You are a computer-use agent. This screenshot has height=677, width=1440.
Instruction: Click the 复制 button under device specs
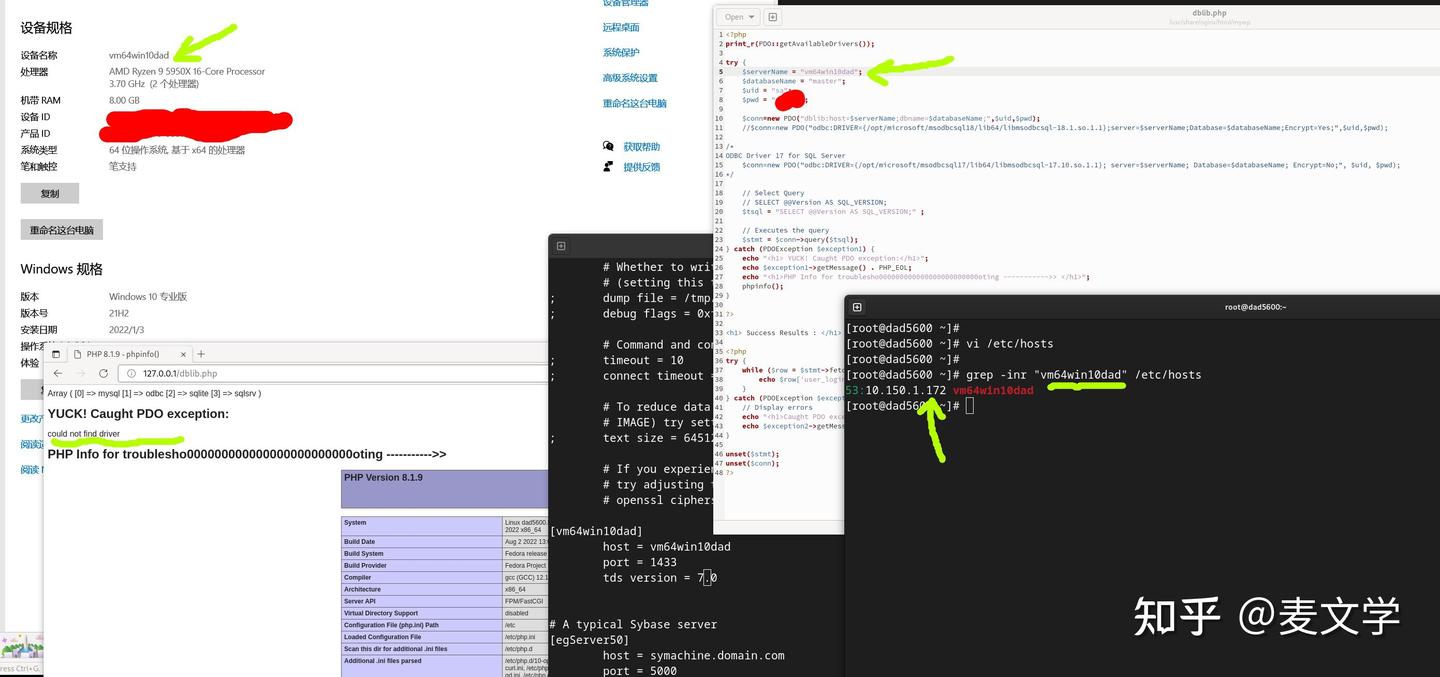tap(50, 194)
